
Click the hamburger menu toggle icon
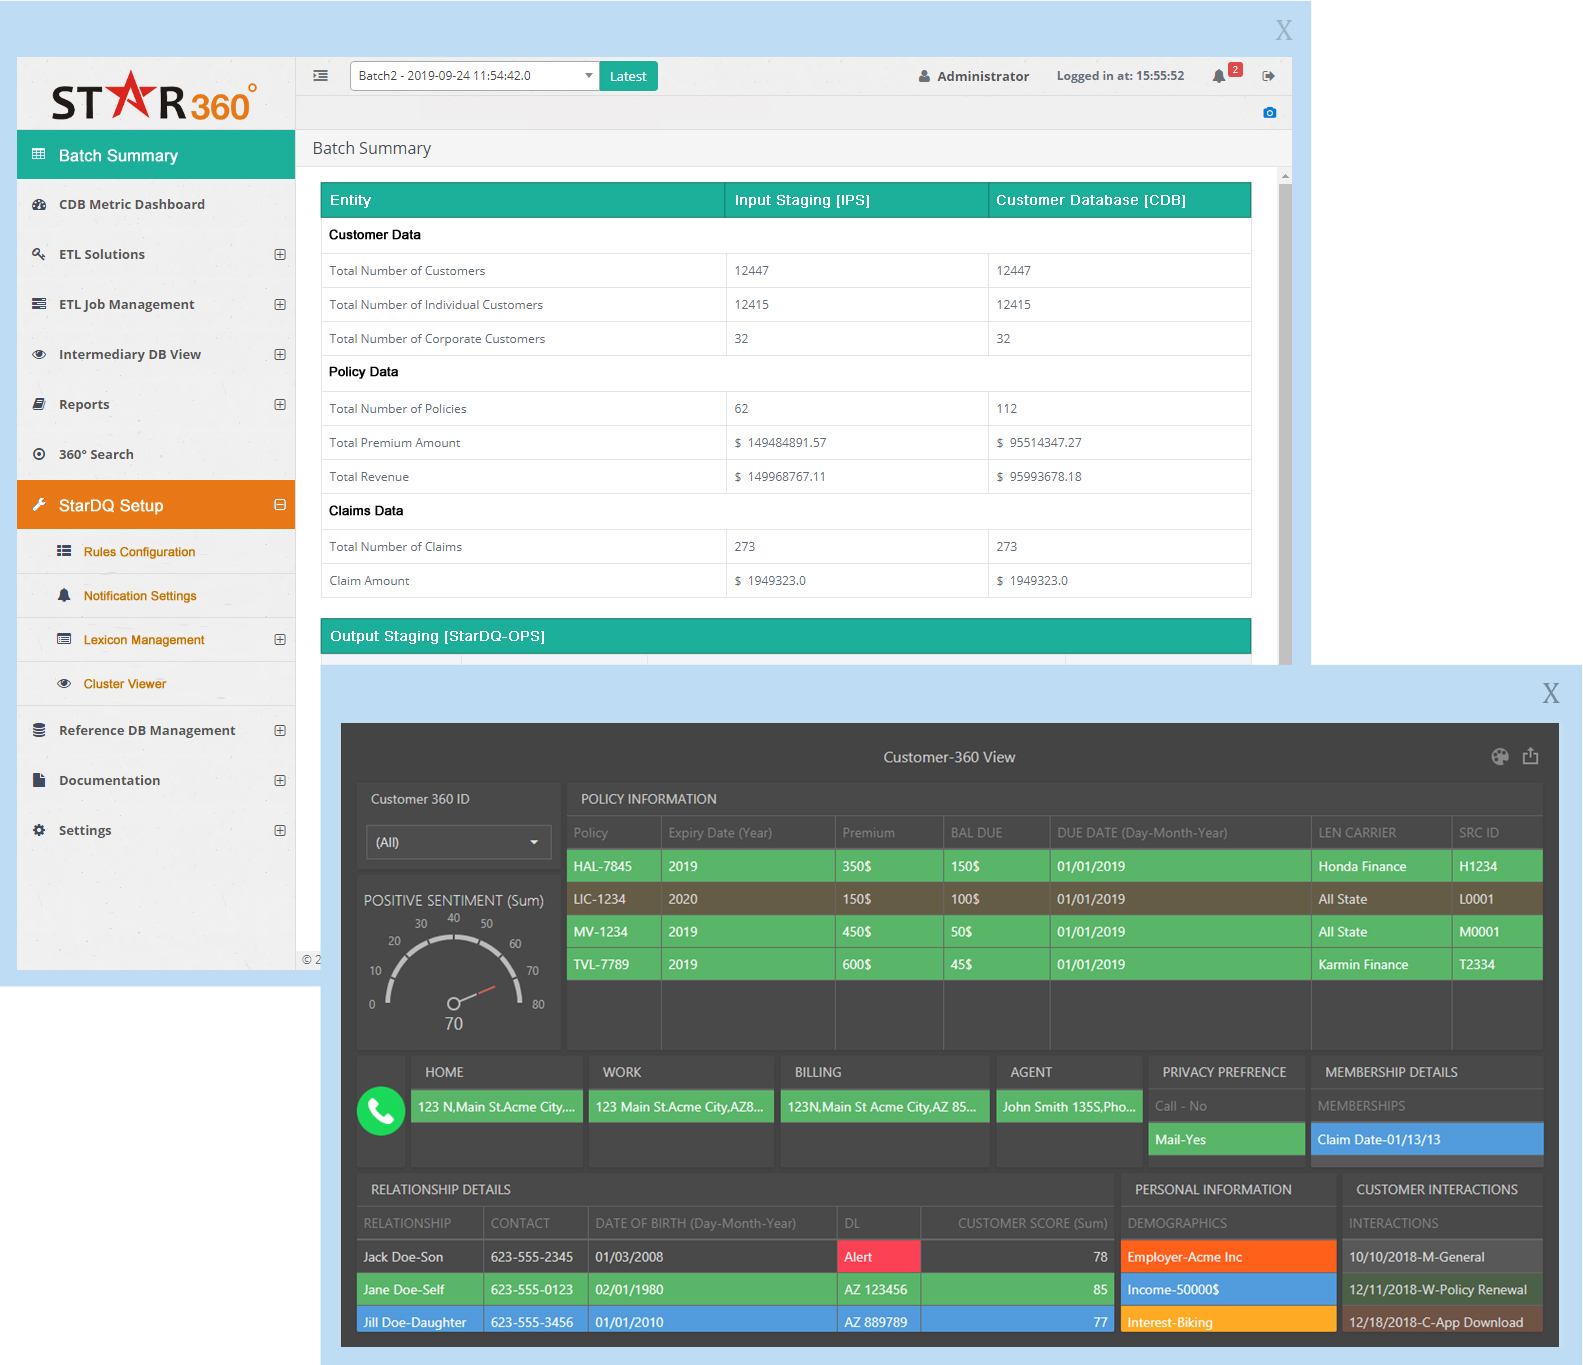click(320, 76)
